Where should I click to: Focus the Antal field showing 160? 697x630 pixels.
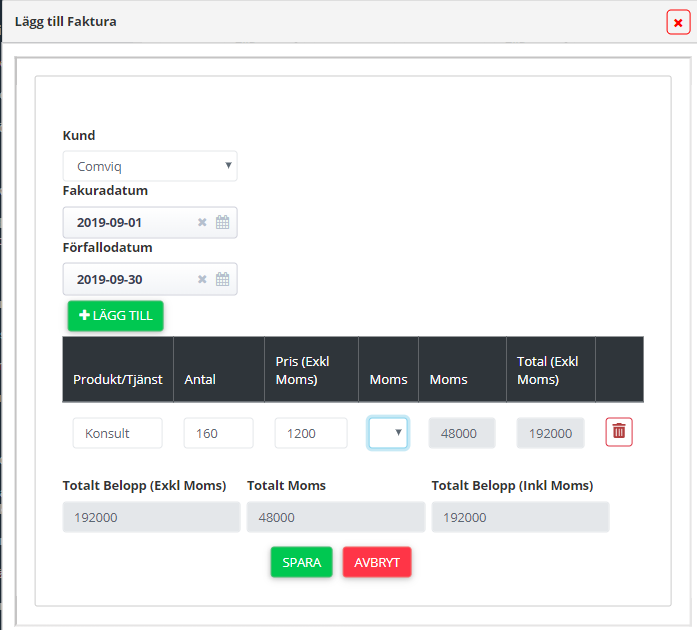coord(218,433)
